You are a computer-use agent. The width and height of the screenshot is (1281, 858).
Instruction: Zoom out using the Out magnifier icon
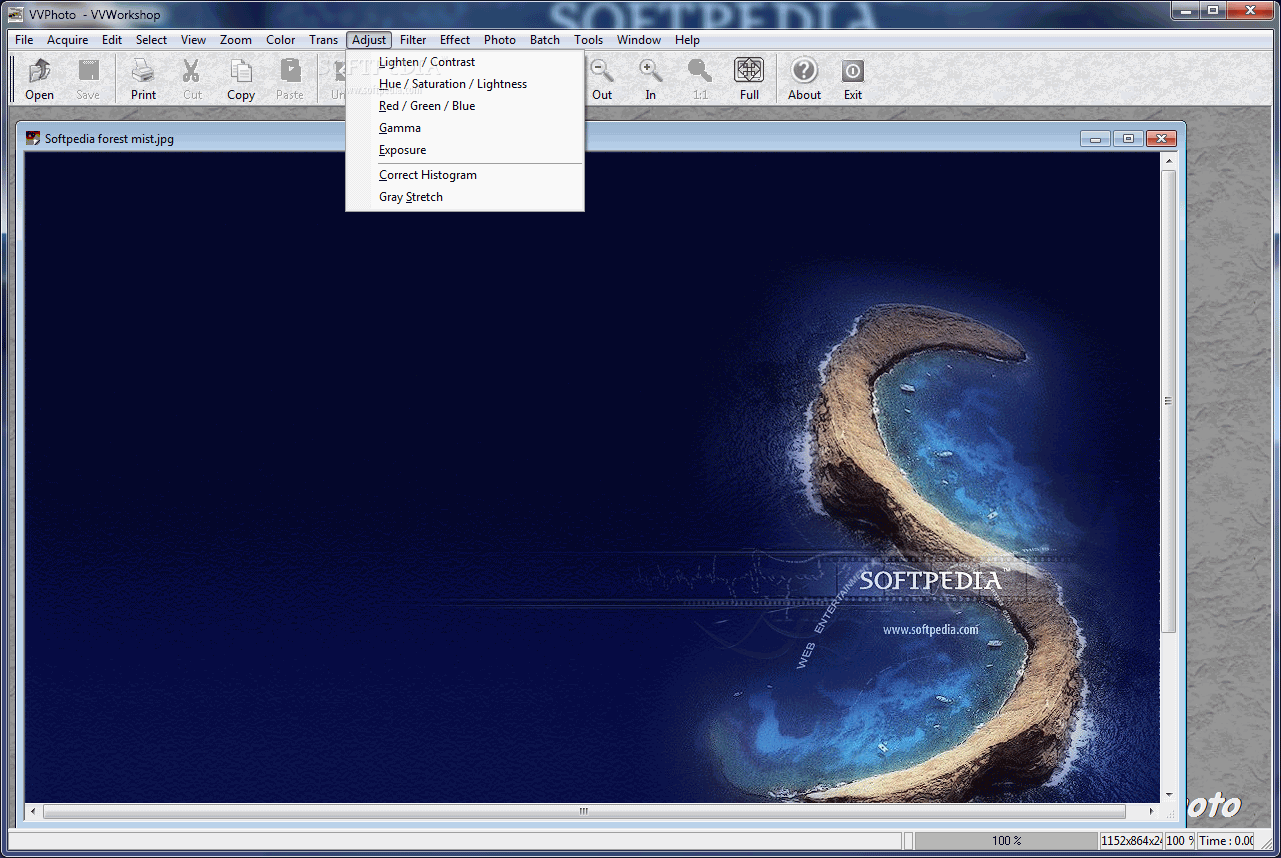pyautogui.click(x=602, y=79)
